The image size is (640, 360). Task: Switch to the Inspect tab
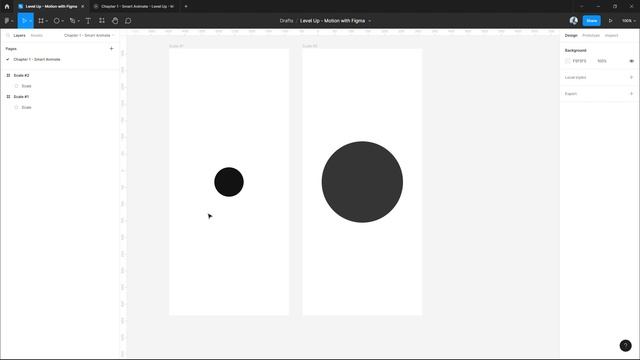pyautogui.click(x=611, y=36)
